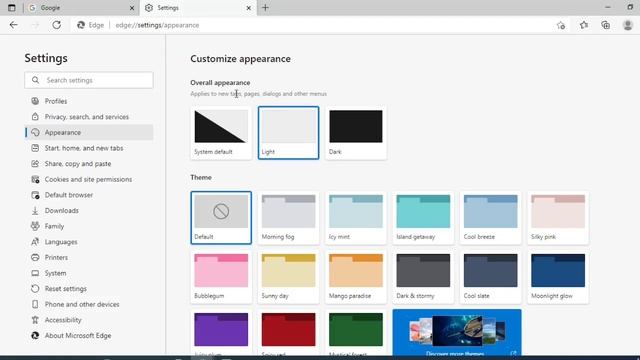
Task: Select the Island getaway theme
Action: point(423,218)
